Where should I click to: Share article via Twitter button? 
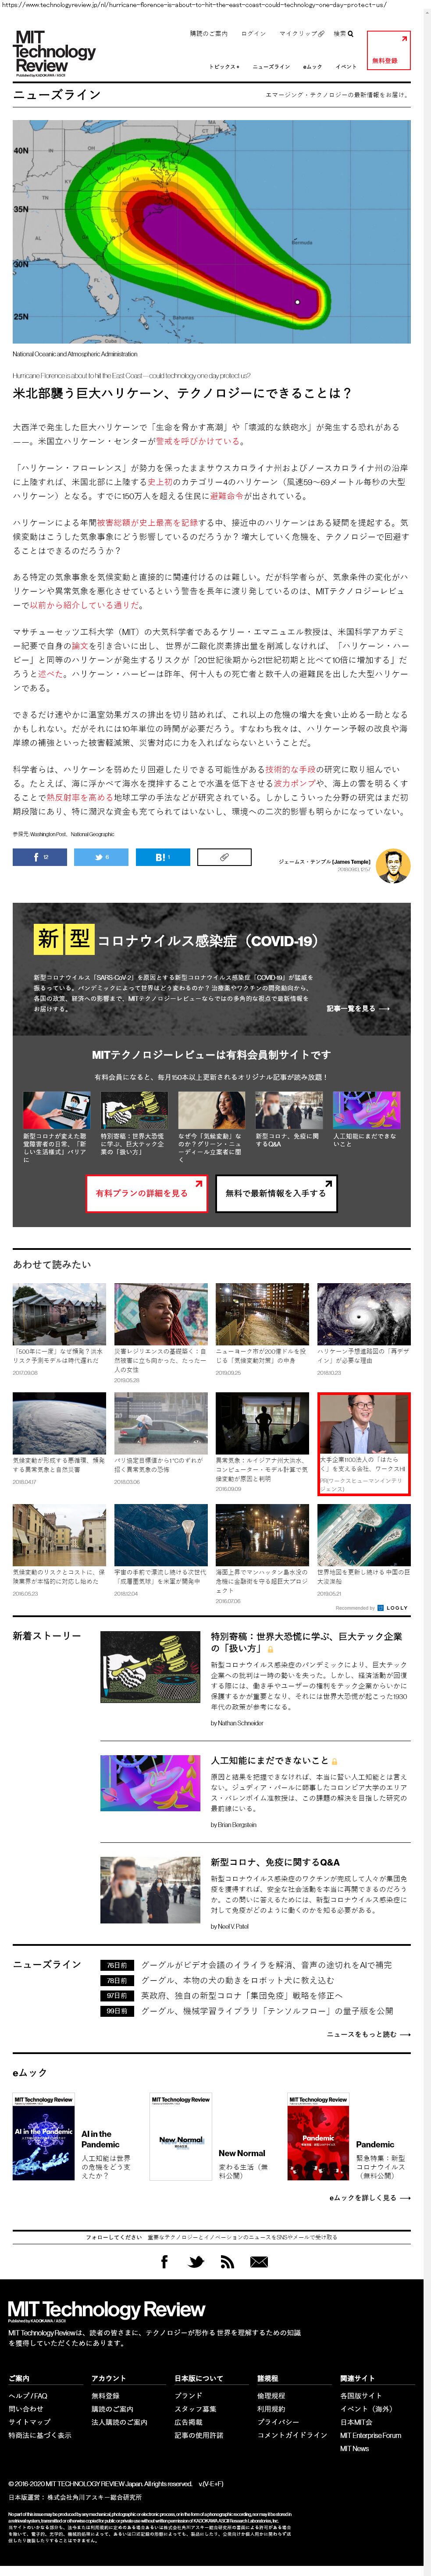click(x=101, y=857)
